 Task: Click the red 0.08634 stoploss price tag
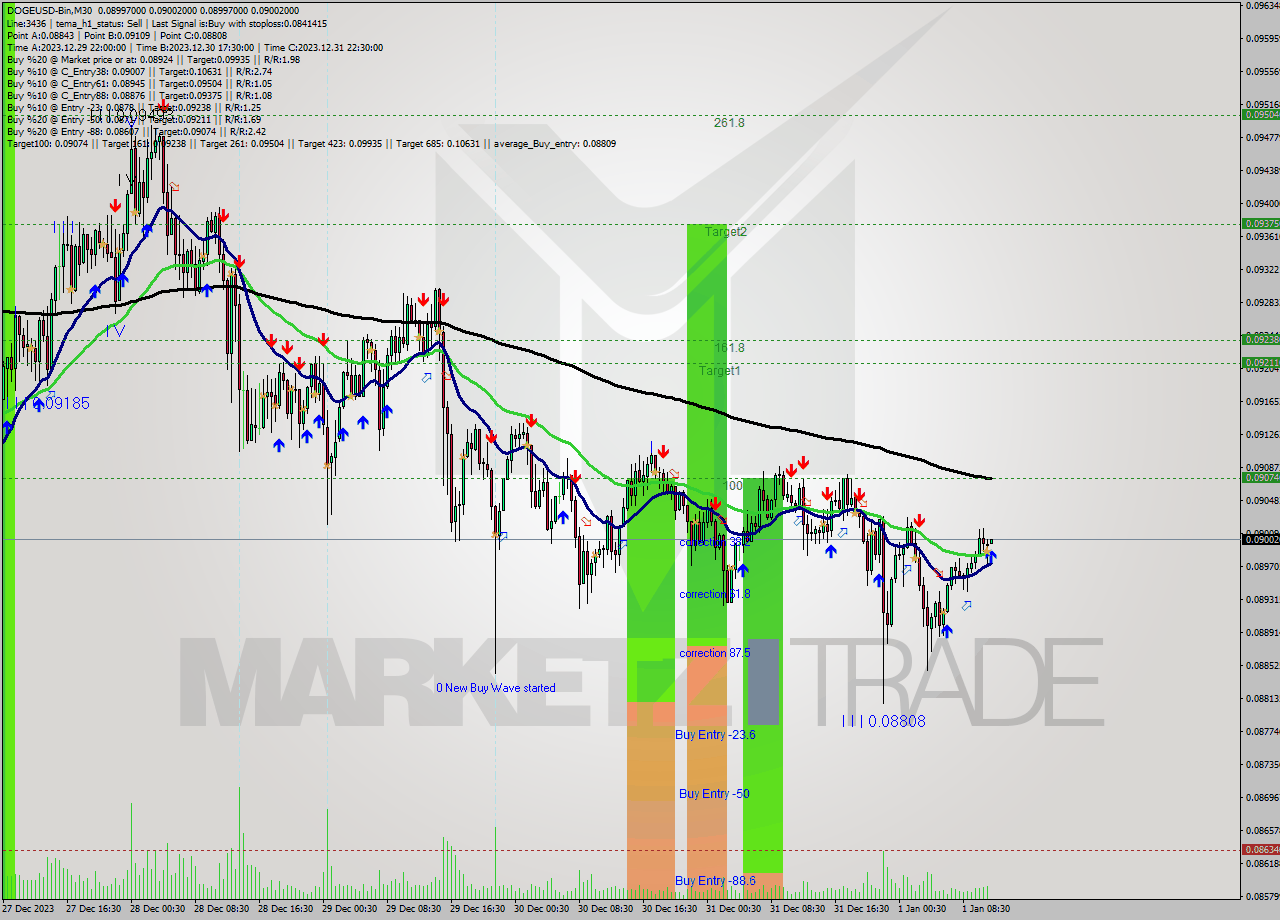[x=1260, y=850]
